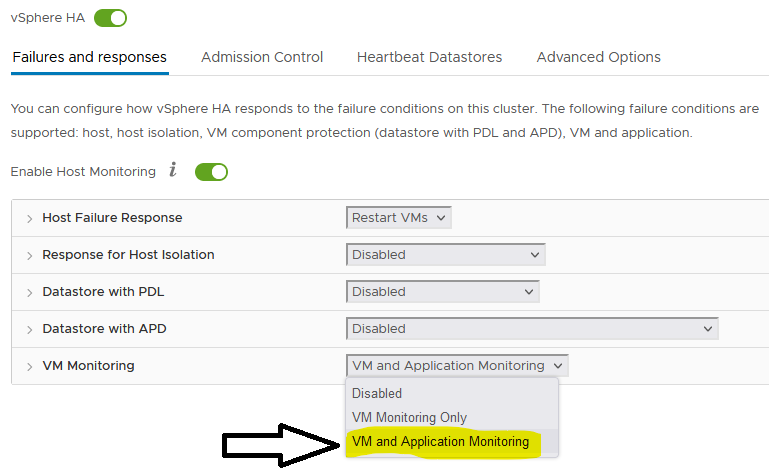The image size is (769, 472).
Task: Expand the VM Monitoring row
Action: (x=29, y=367)
